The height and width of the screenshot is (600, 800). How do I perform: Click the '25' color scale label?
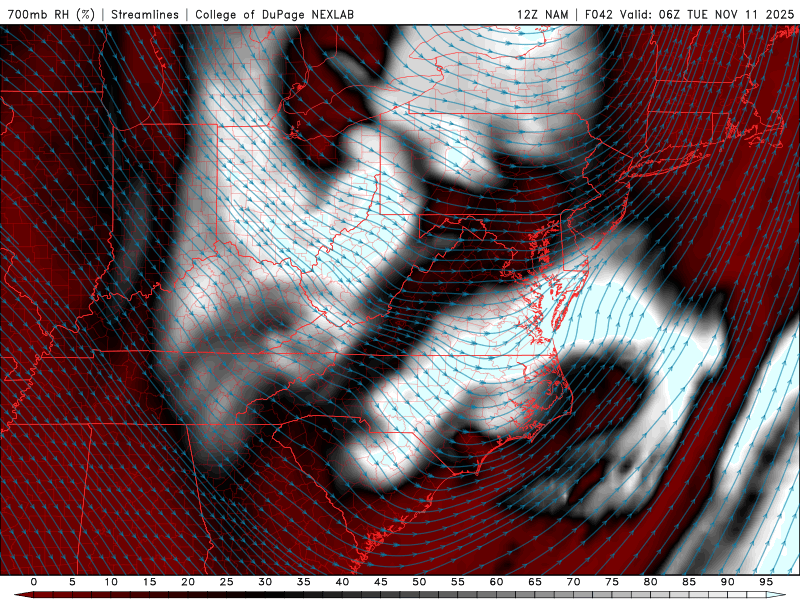point(227,582)
